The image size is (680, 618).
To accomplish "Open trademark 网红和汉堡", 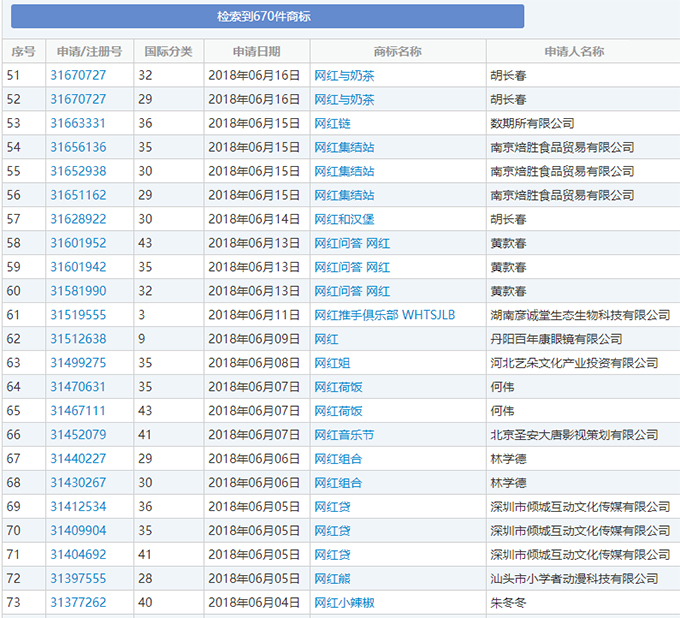I will pos(344,219).
